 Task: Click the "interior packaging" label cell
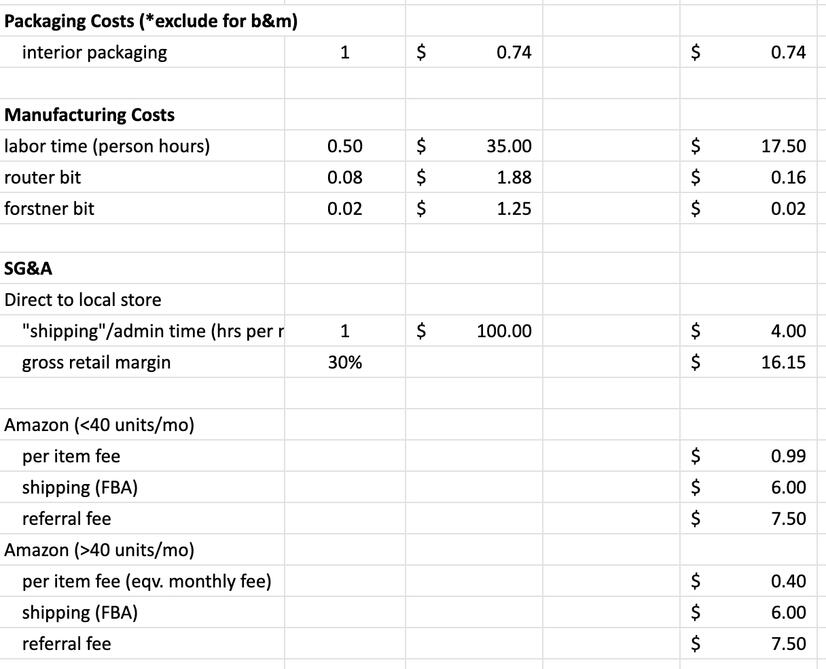pyautogui.click(x=94, y=53)
